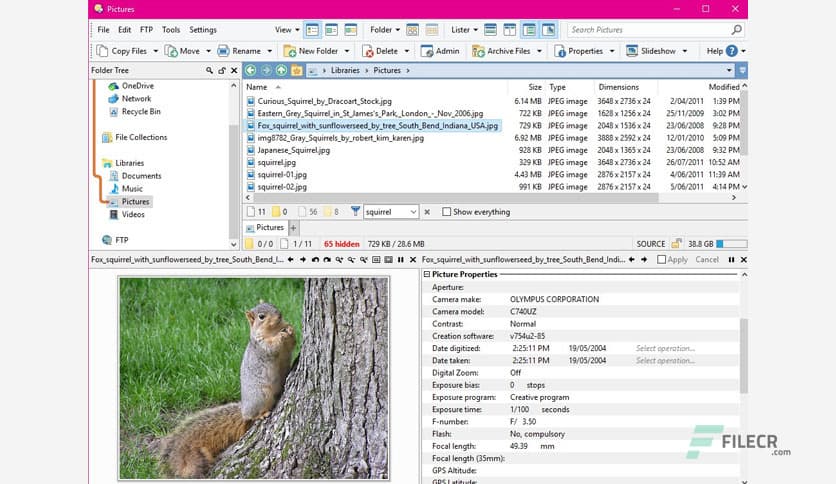Screen dimensions: 836x484
Task: Toggle the second button after the Lister dropdown
Action: [x=510, y=30]
